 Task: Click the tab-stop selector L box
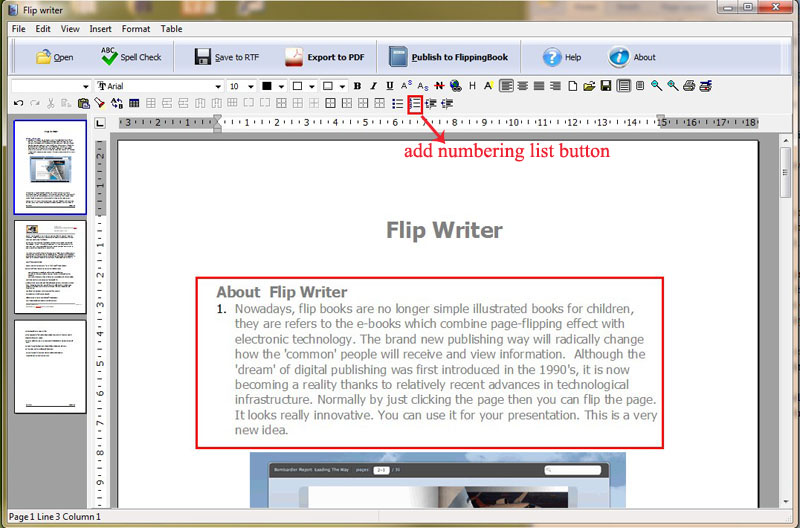tap(100, 122)
